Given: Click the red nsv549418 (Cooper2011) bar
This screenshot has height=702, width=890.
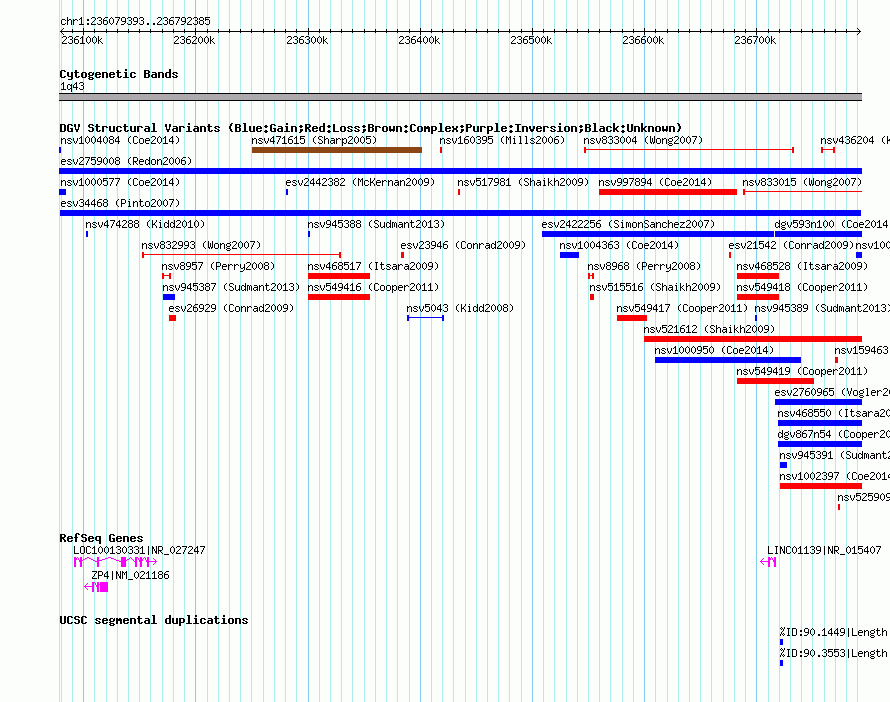Looking at the screenshot, I should click(758, 297).
